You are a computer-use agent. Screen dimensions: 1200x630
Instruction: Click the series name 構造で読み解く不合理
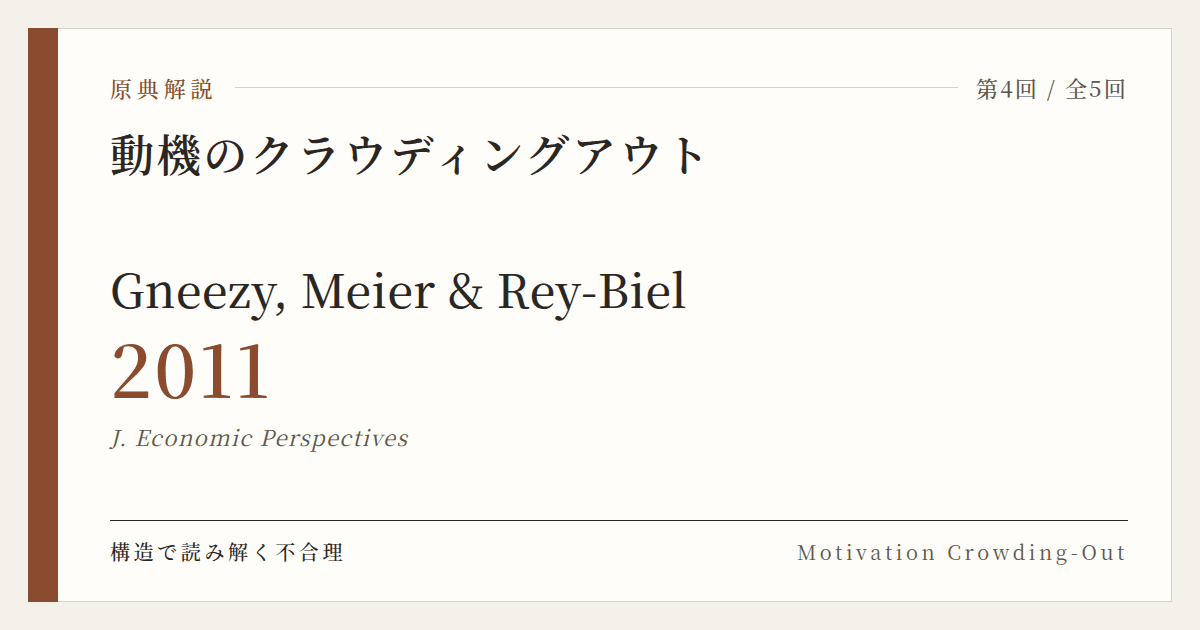coord(227,552)
